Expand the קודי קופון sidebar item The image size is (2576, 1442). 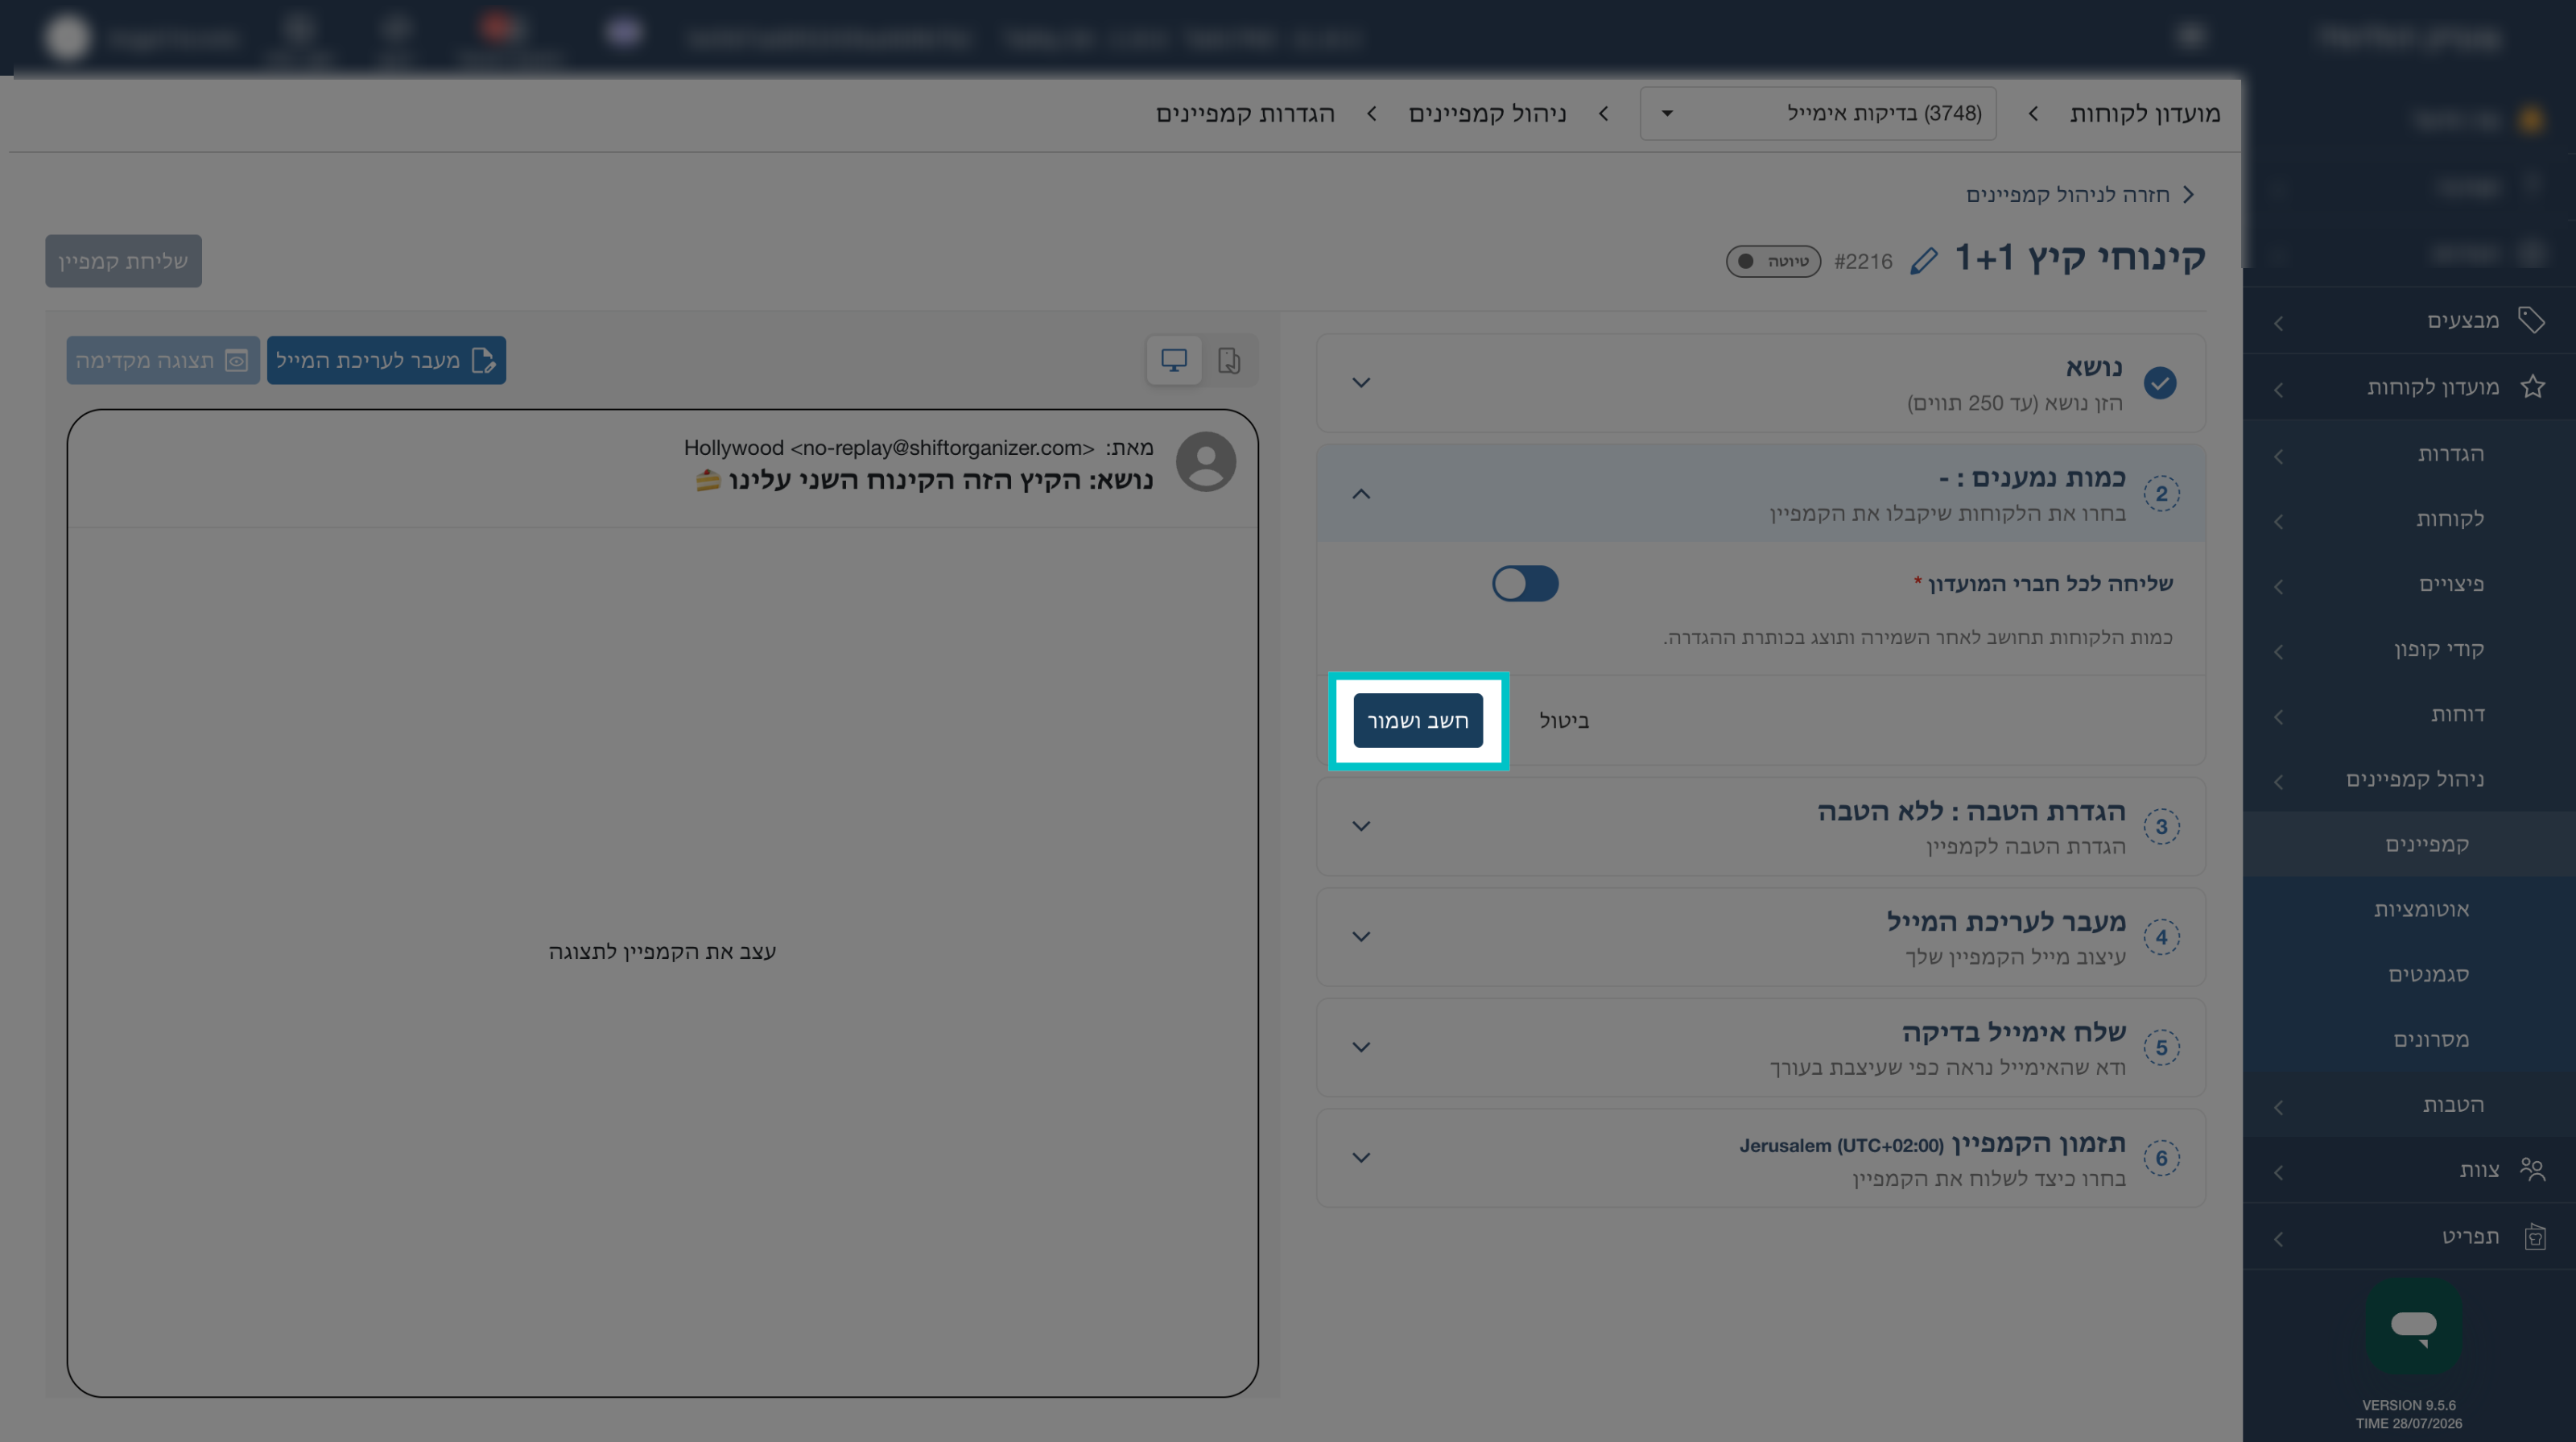(2410, 649)
